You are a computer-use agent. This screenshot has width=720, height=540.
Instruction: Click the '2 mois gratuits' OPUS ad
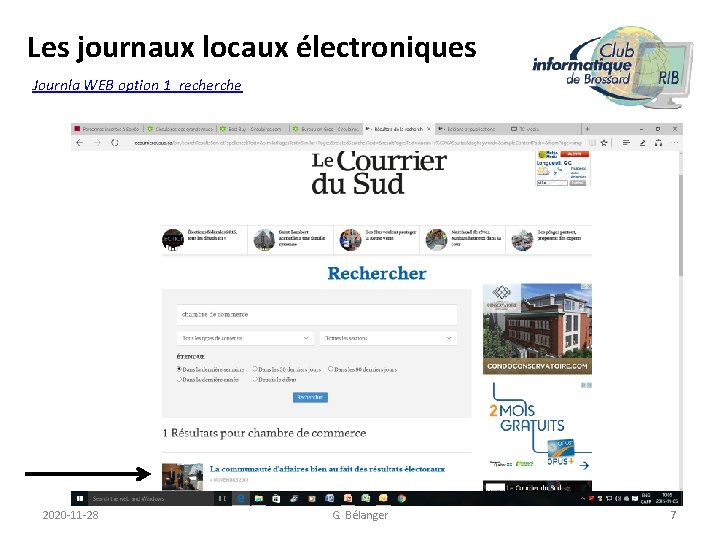point(537,426)
